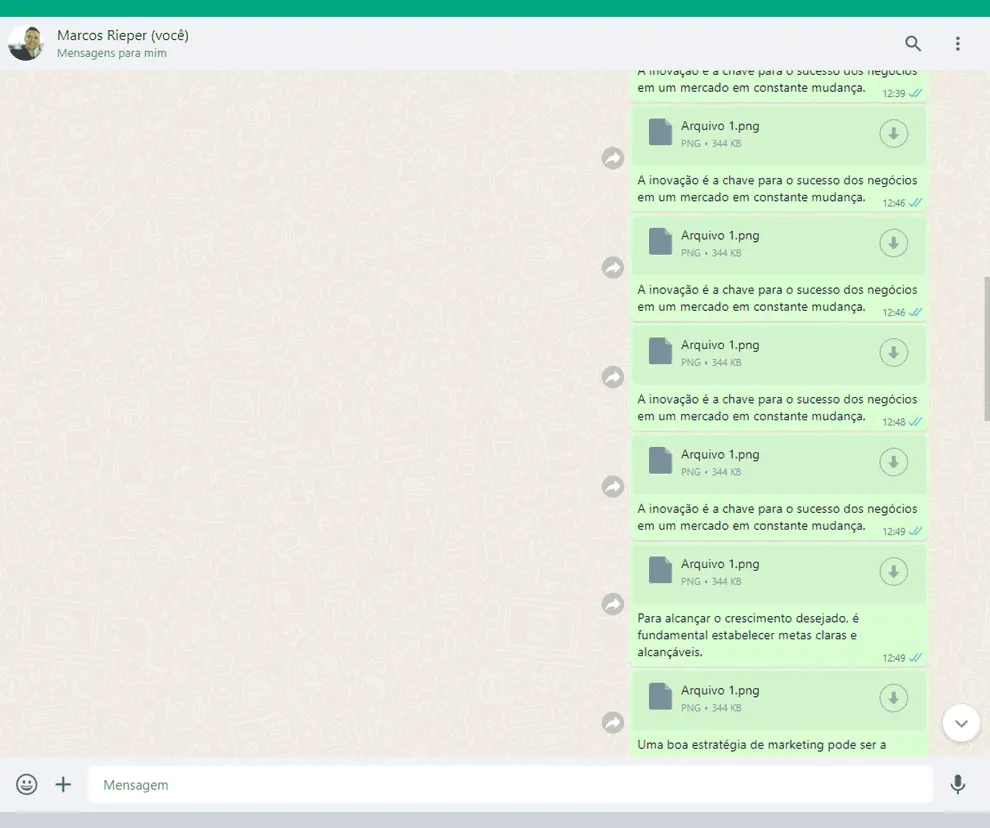
Task: Click the read receipt ticks beside 12:48
Action: click(915, 422)
